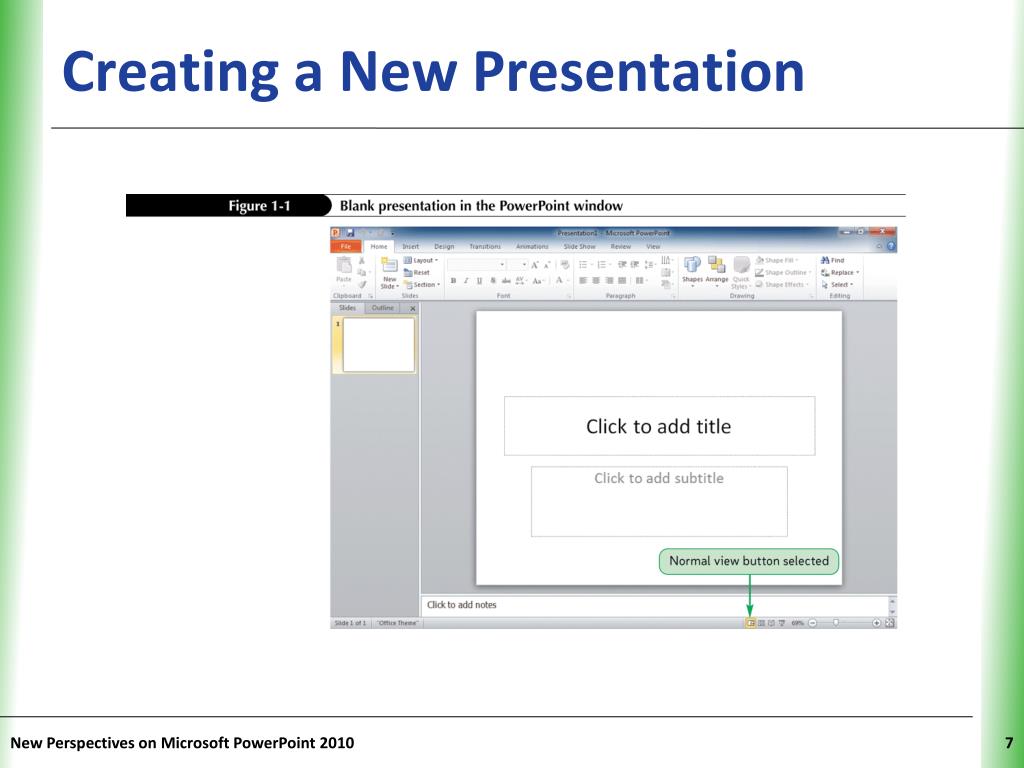Apply Italic formatting
The height and width of the screenshot is (768, 1024).
466,280
